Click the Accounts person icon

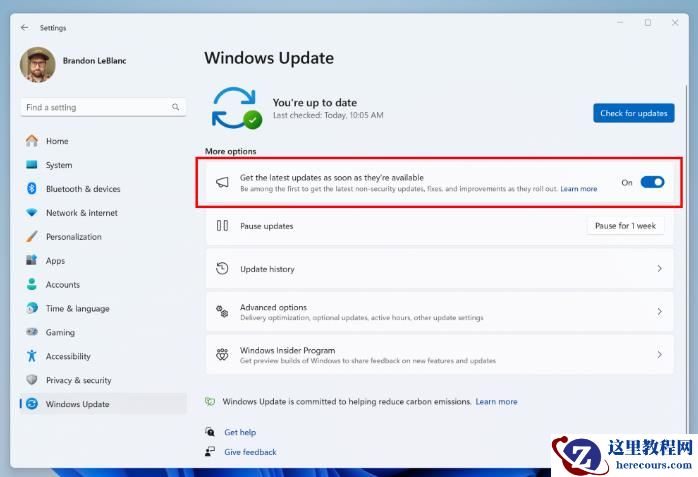[32, 284]
